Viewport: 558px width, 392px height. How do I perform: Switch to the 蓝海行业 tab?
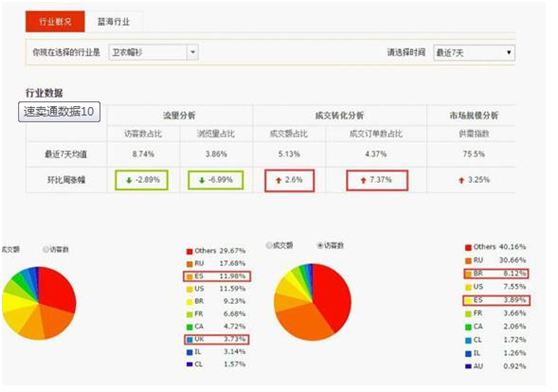[114, 22]
